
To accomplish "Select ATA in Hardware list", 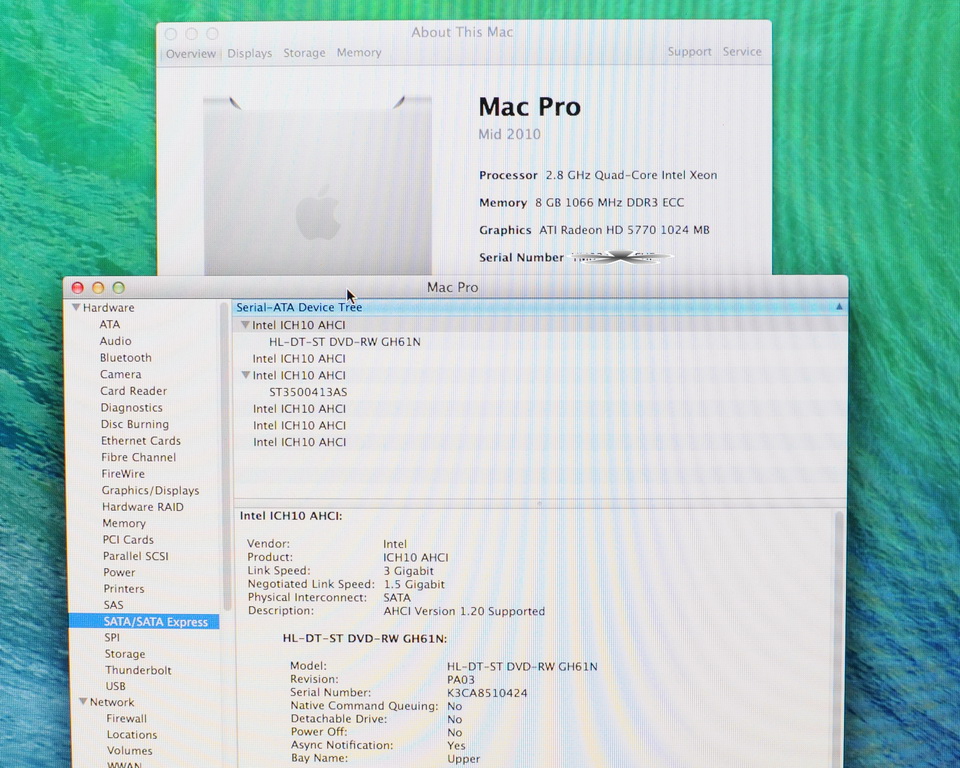I will [x=110, y=325].
